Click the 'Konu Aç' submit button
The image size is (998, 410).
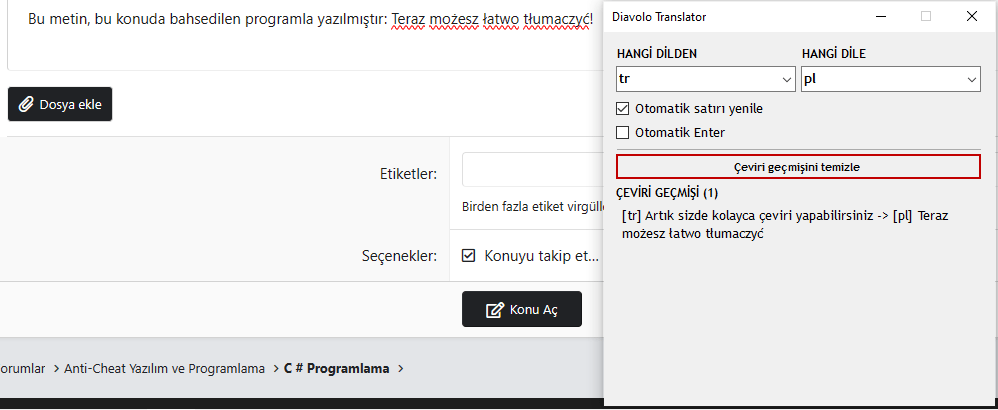[x=522, y=309]
